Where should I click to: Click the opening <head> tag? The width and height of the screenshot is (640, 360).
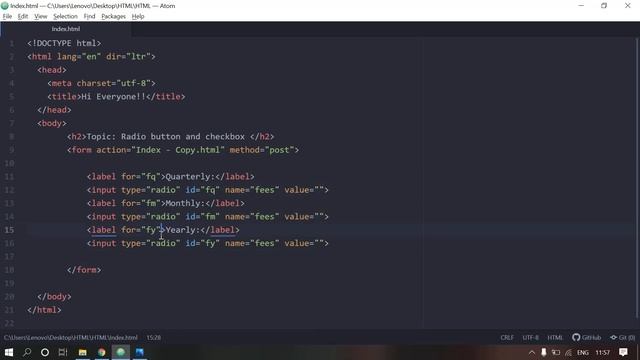[x=52, y=70]
